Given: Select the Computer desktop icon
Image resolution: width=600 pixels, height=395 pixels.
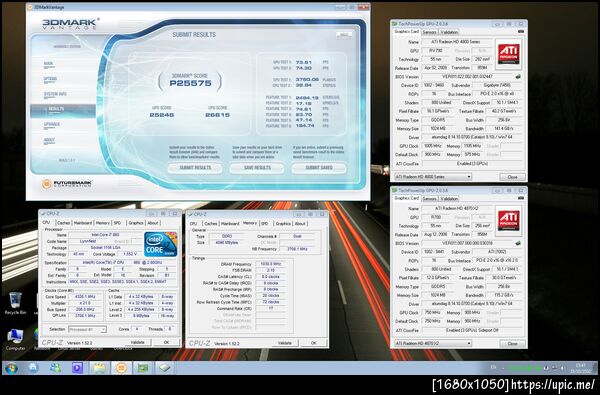Looking at the screenshot, I should pyautogui.click(x=15, y=340).
